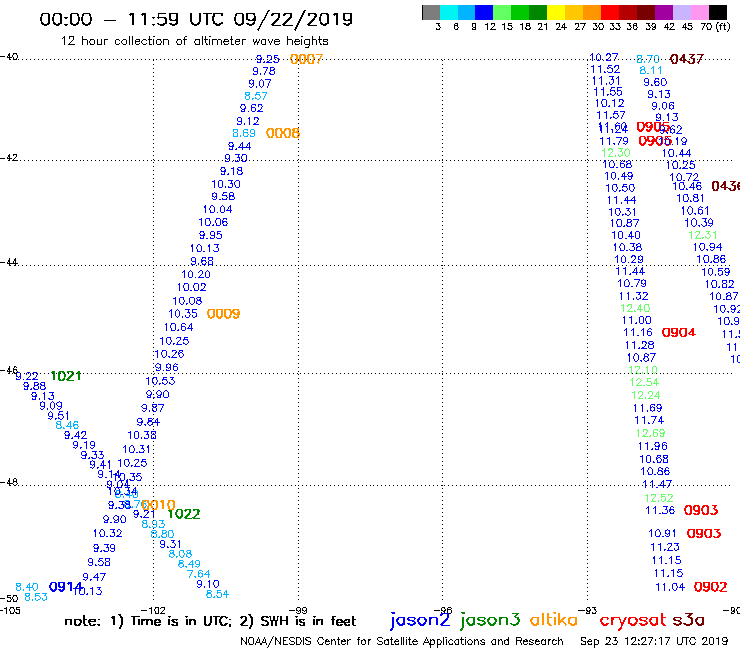Viewport: 740px width, 650px height.
Task: Click the '10.94' wave height value
Action: pos(707,247)
